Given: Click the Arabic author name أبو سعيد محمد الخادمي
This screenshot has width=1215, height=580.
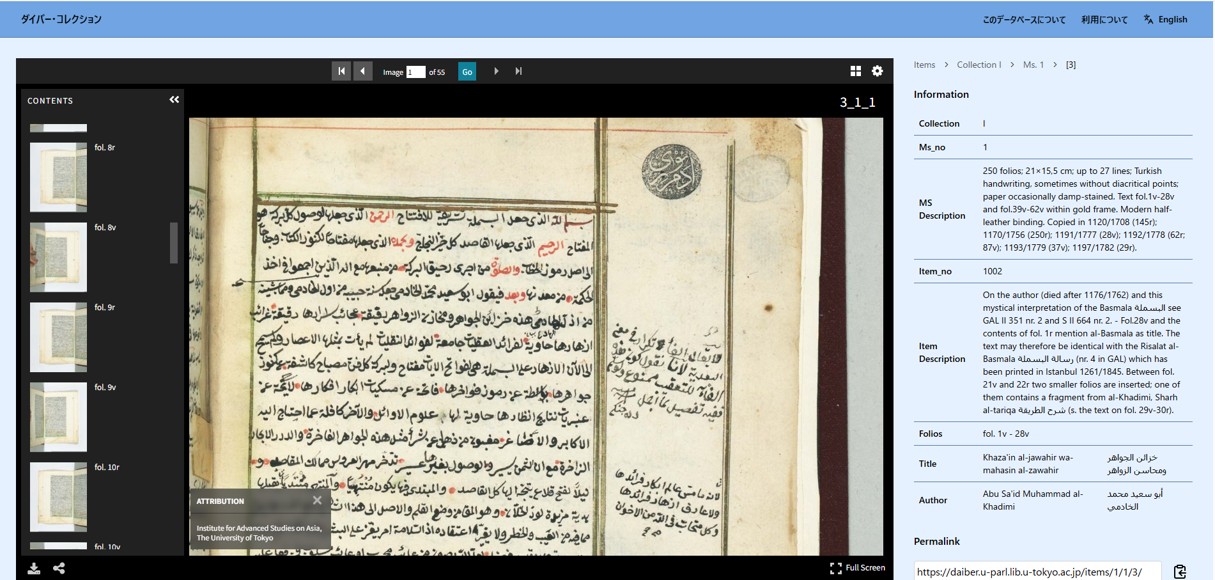Looking at the screenshot, I should tap(1135, 500).
